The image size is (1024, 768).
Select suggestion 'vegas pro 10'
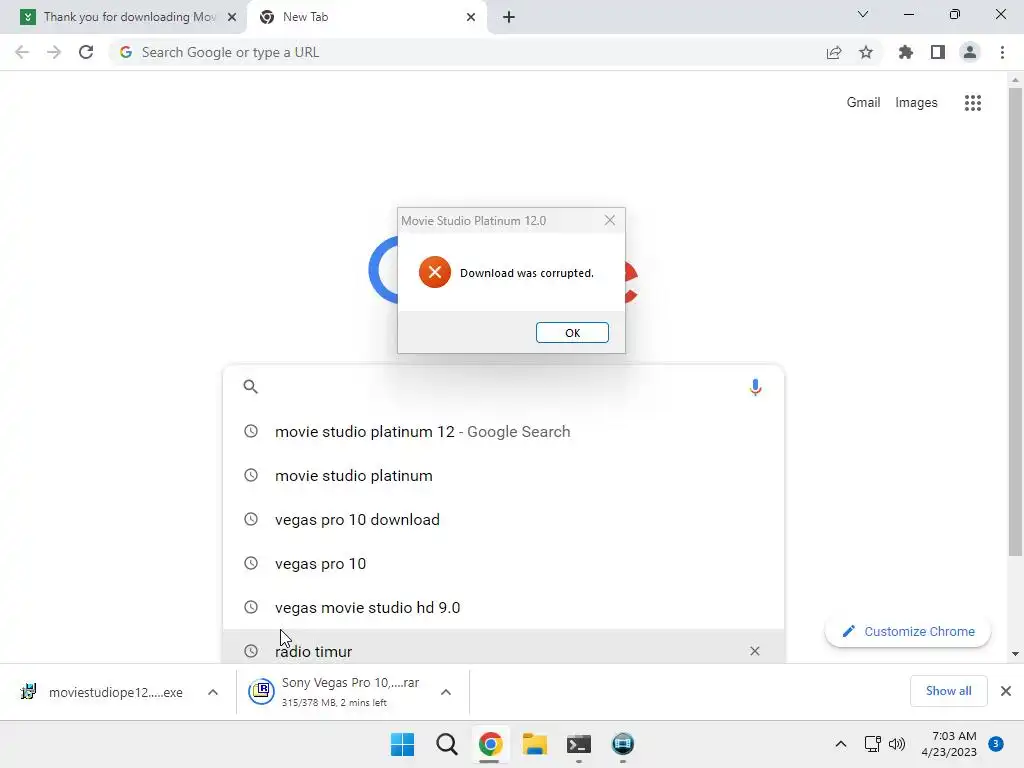(503, 563)
